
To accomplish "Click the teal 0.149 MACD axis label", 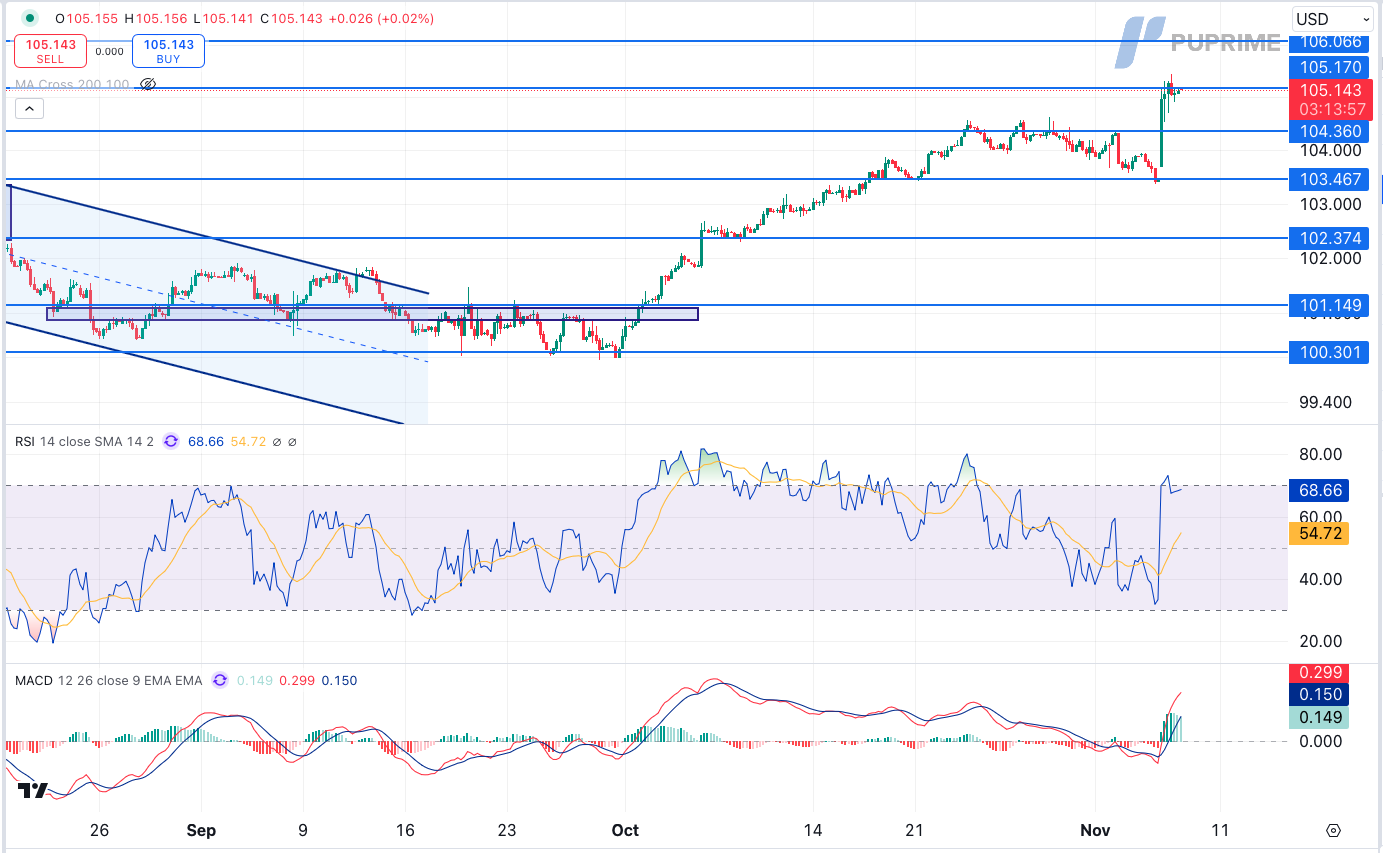I will (x=1319, y=717).
